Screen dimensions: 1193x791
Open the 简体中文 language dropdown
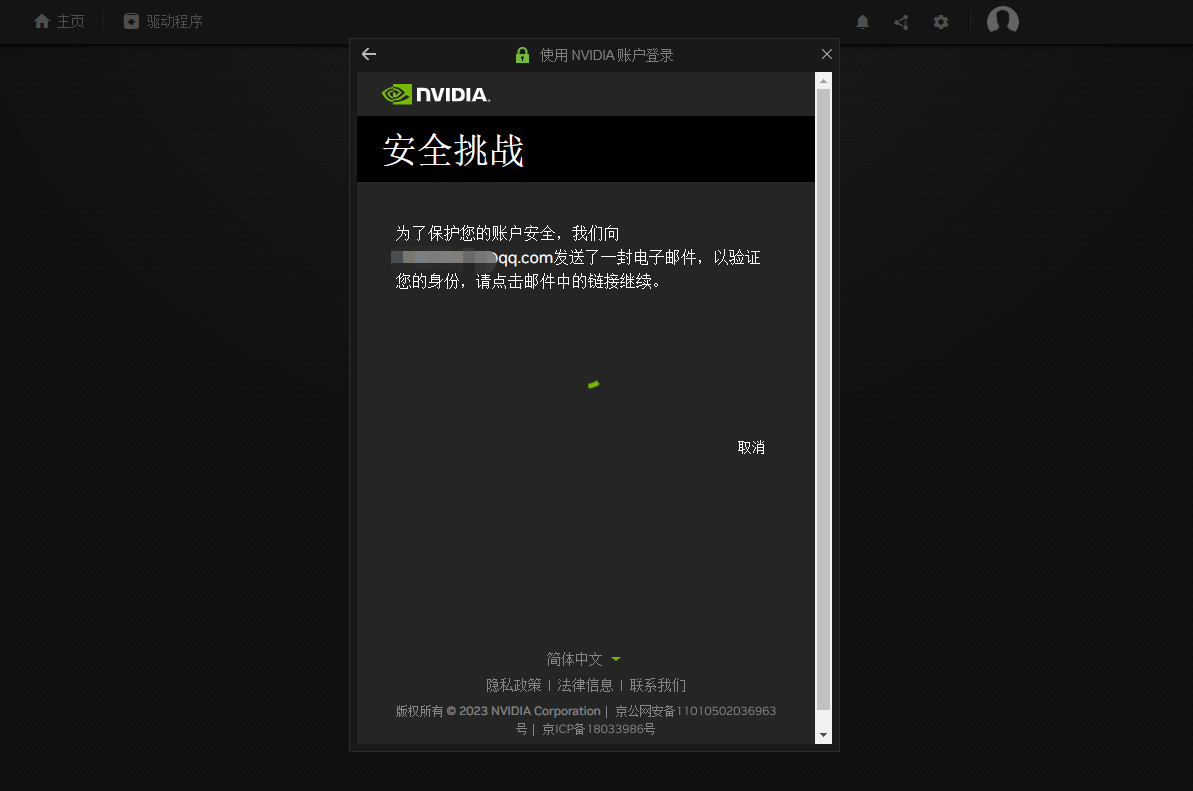573,659
